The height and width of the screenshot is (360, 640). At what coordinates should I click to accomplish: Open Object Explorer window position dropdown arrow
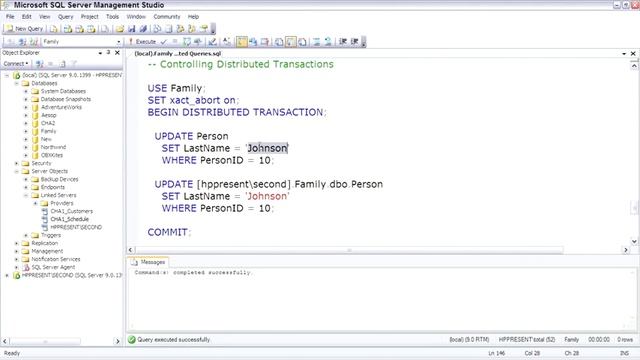[x=100, y=53]
